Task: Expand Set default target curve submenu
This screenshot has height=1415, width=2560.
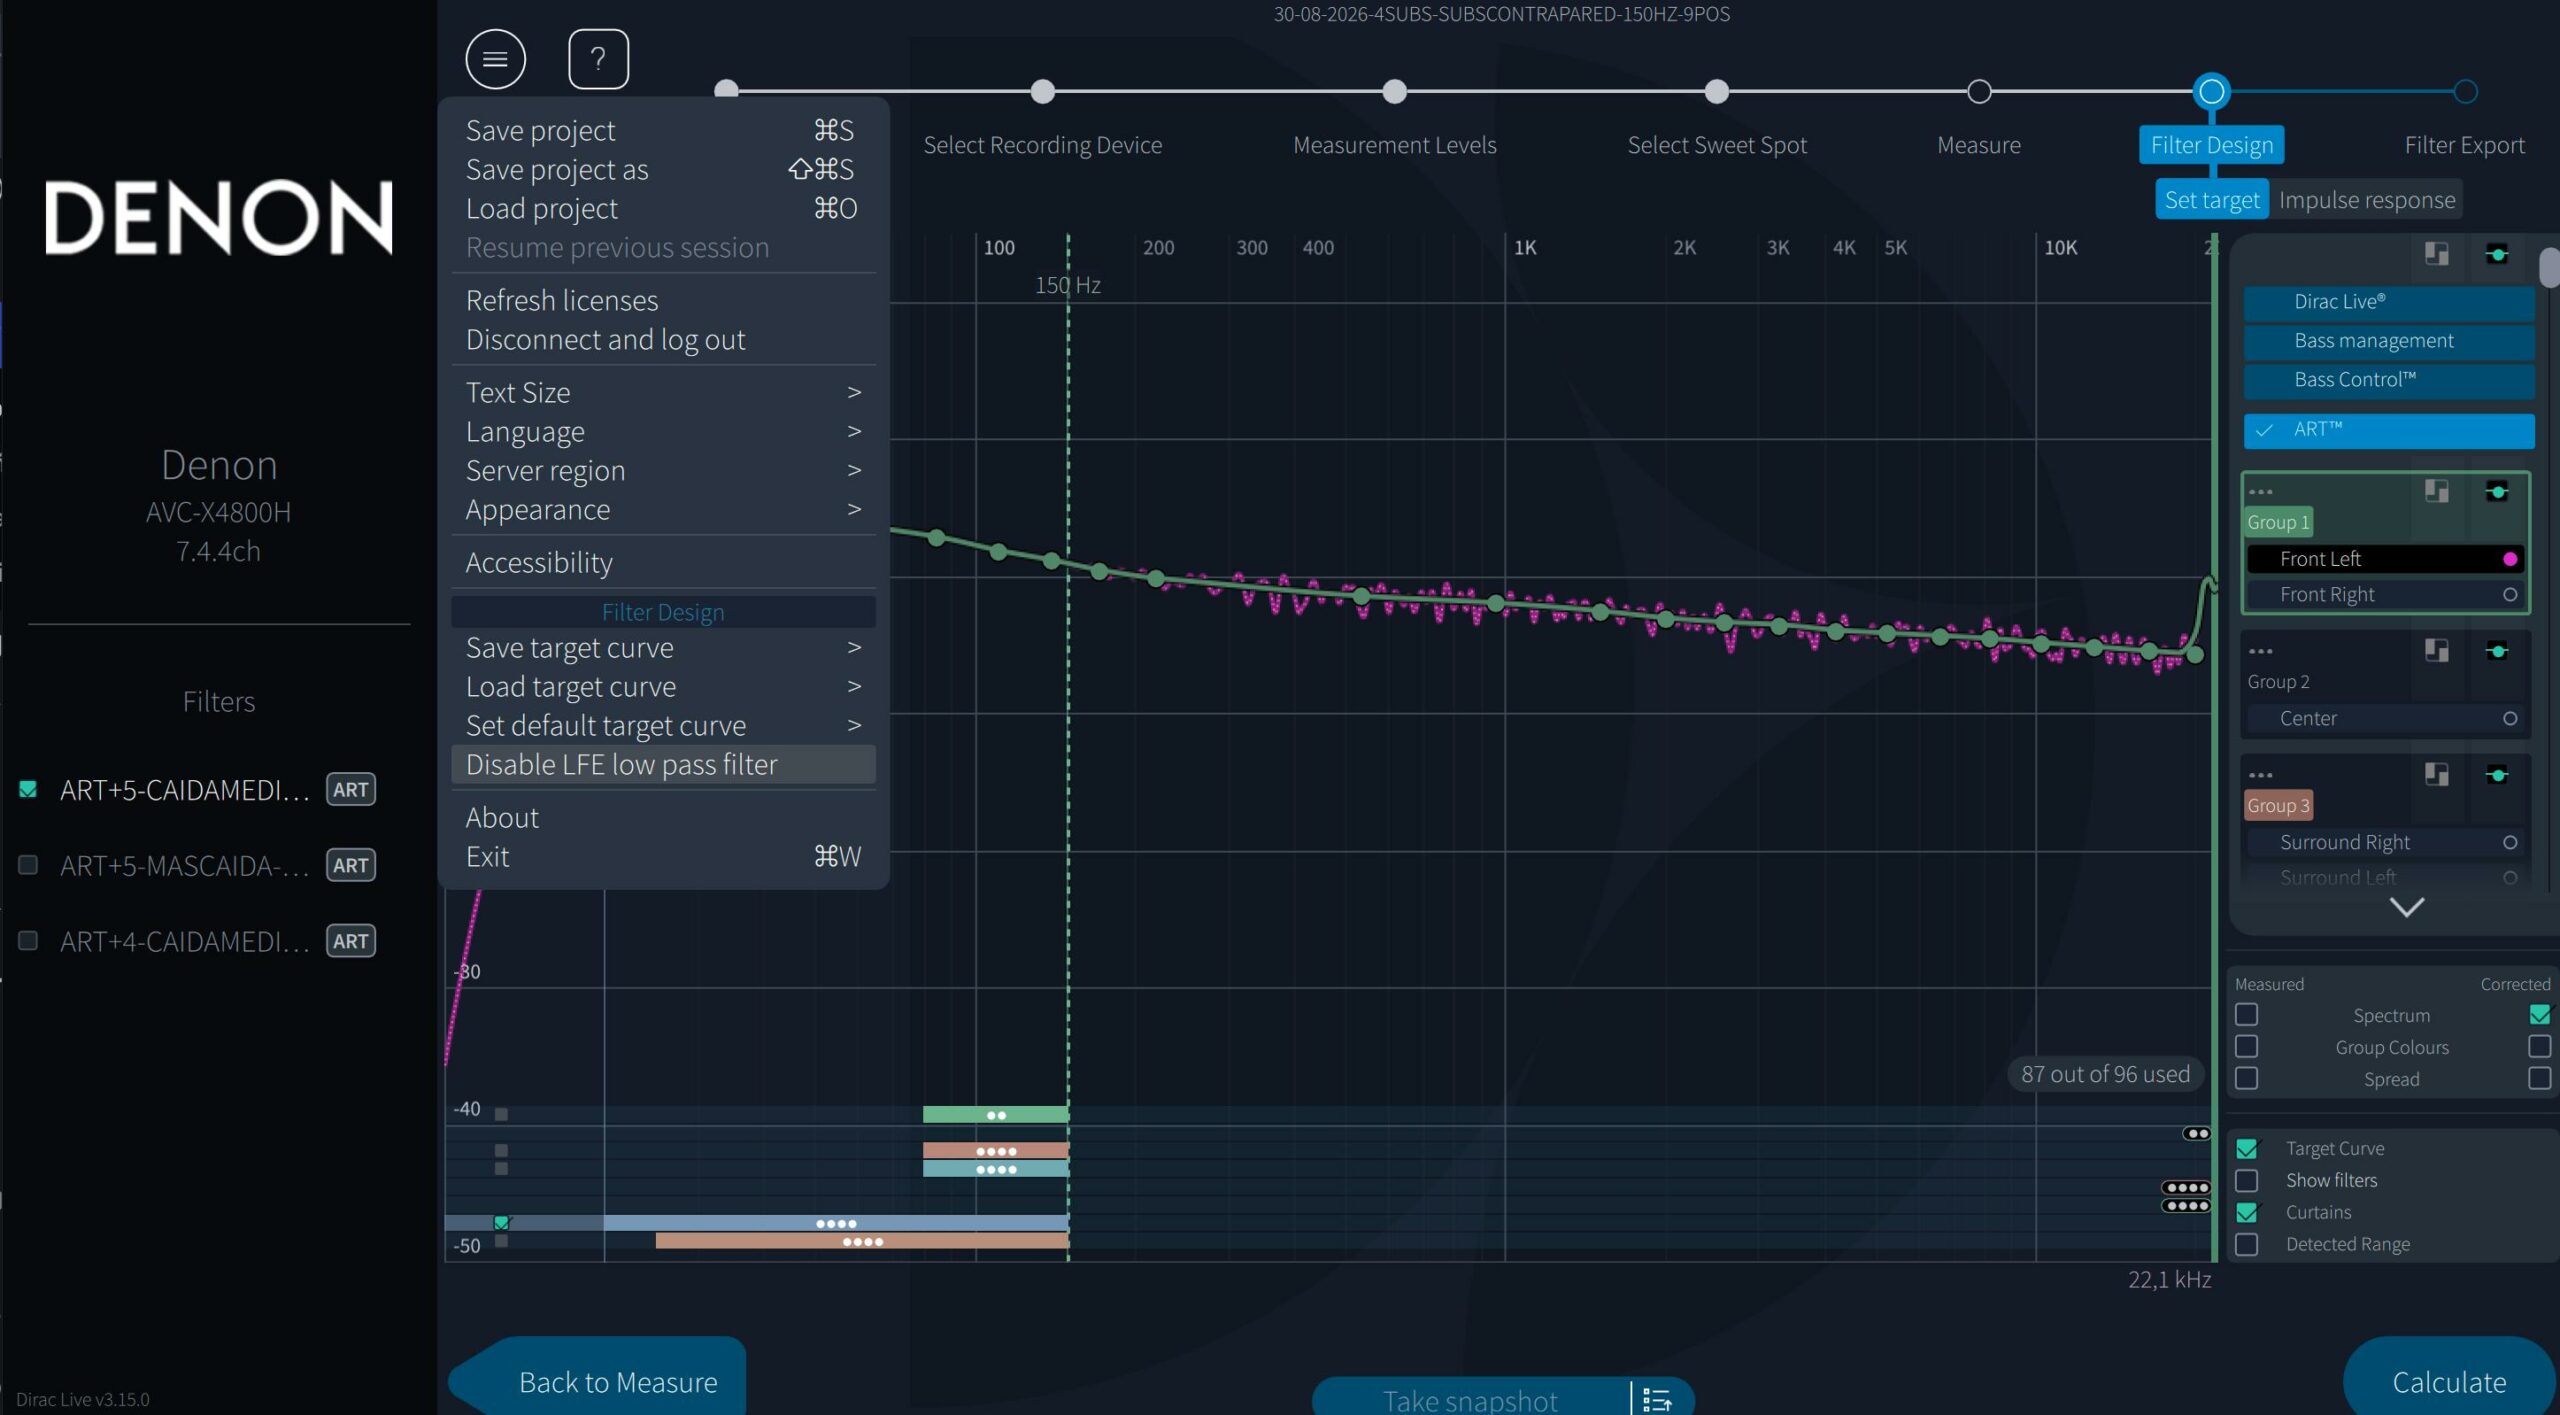Action: pos(663,725)
